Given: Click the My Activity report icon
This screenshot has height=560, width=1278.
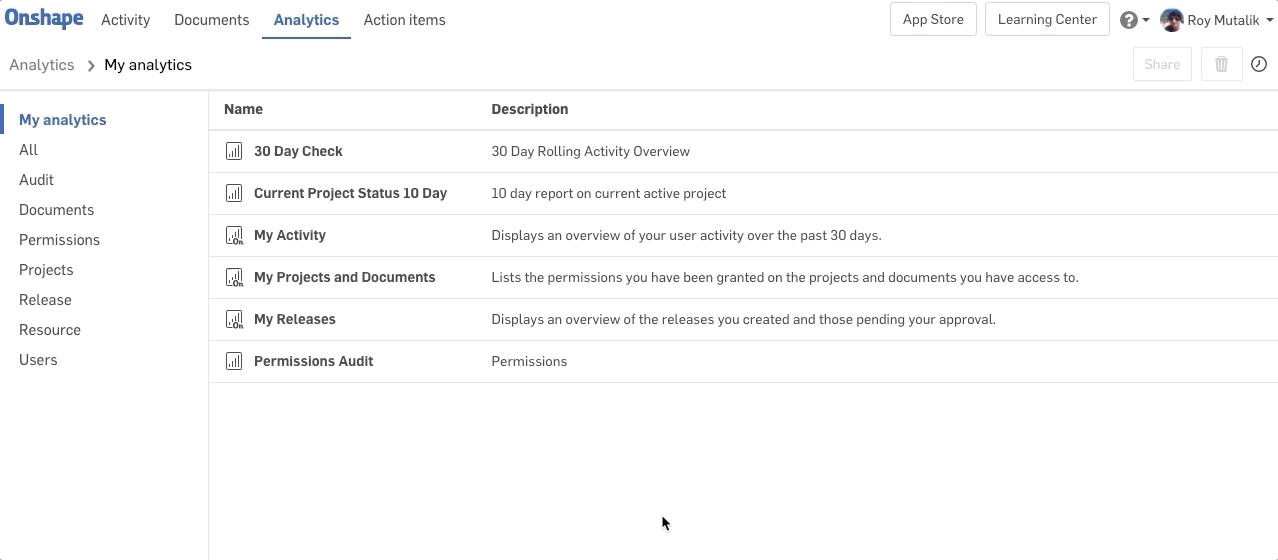Looking at the screenshot, I should coord(234,235).
